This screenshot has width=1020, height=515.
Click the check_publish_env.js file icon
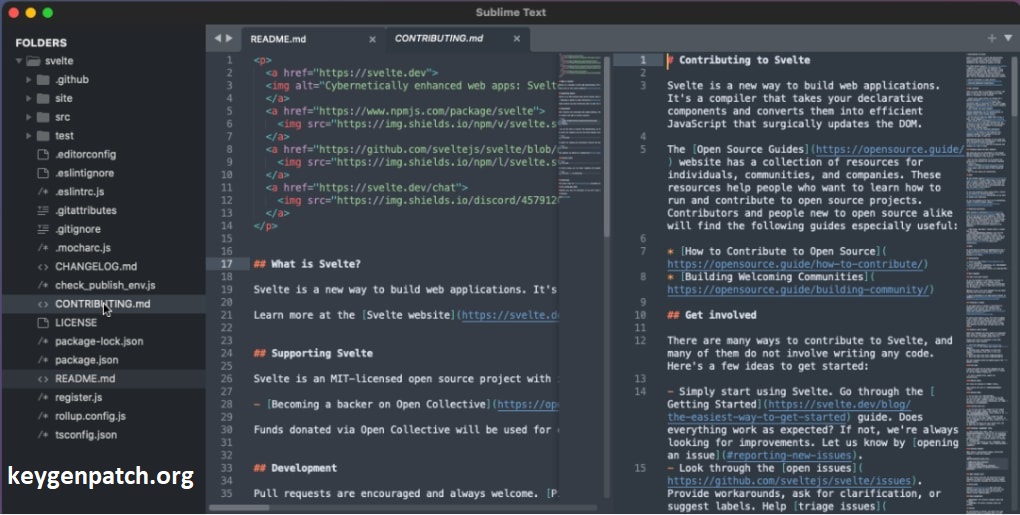pos(43,285)
